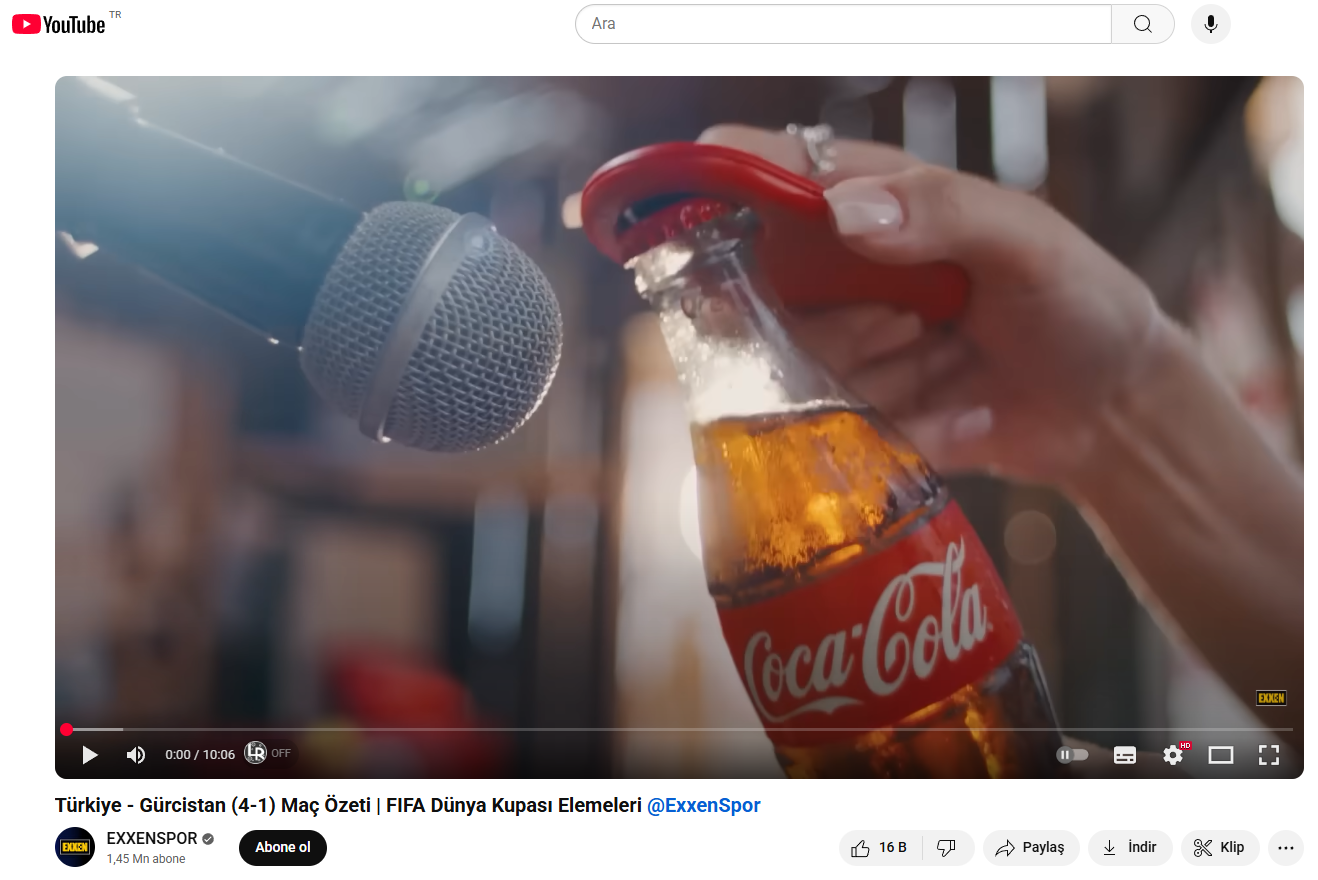This screenshot has width=1318, height=880.
Task: Start voice search with microphone icon
Action: [x=1210, y=24]
